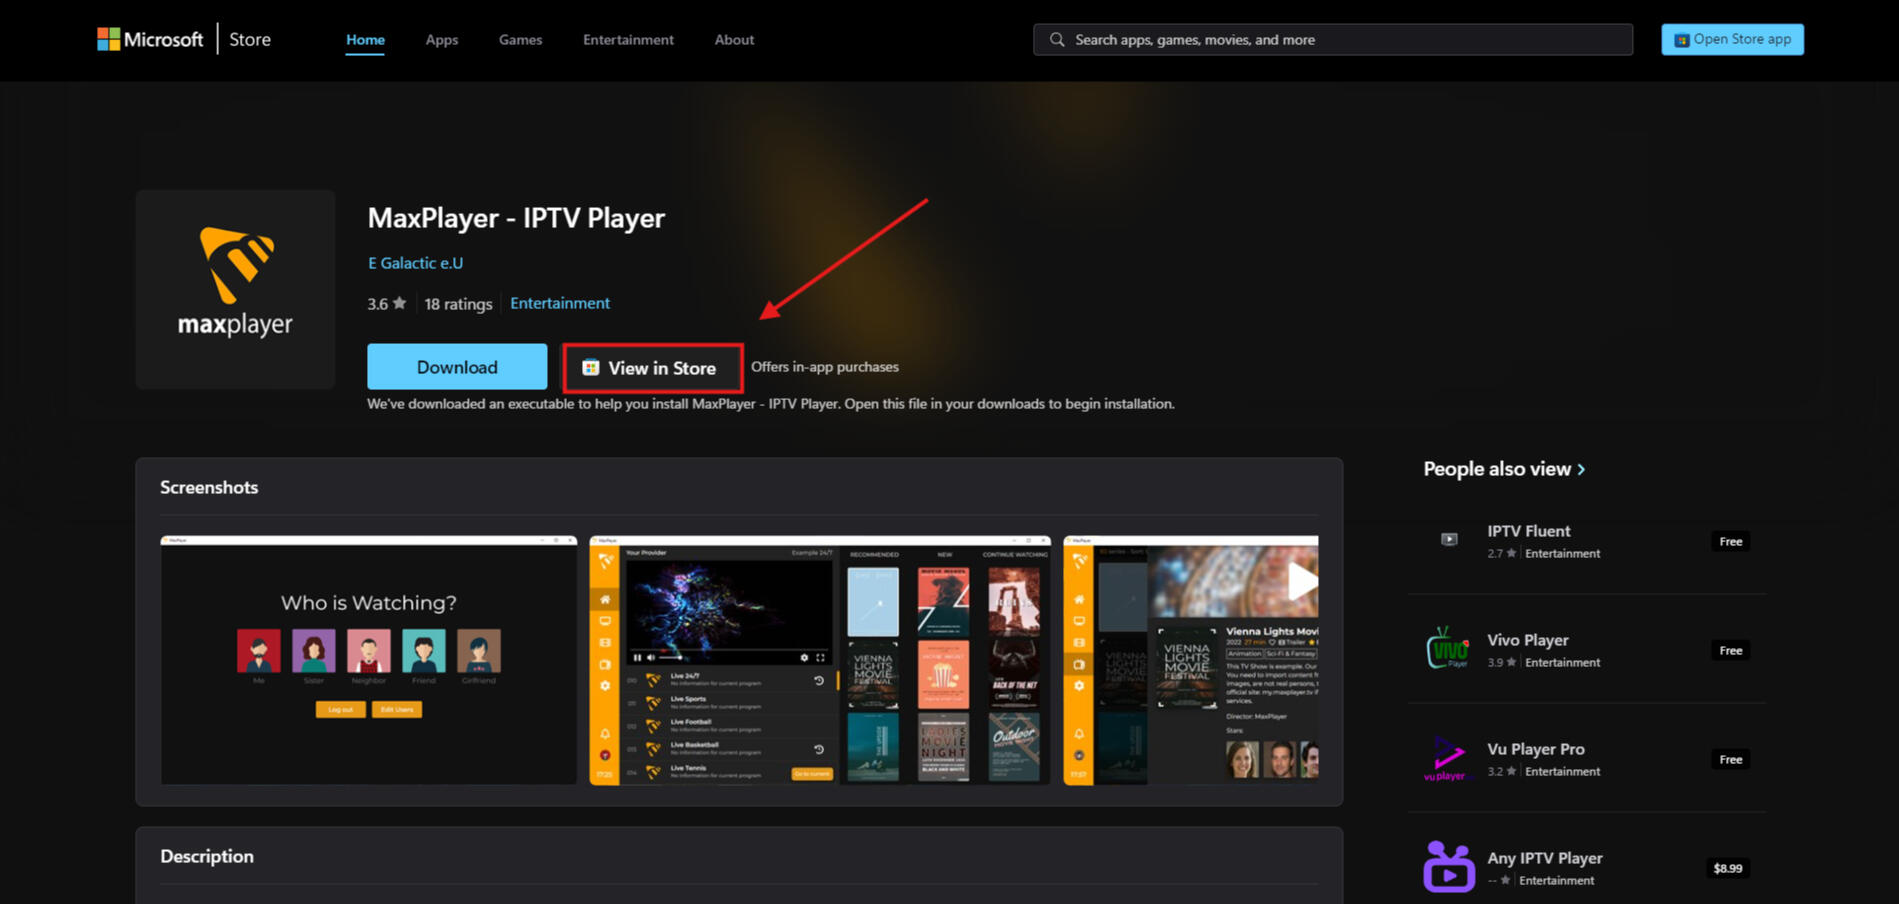
Task: Open the About menu item
Action: 734,40
